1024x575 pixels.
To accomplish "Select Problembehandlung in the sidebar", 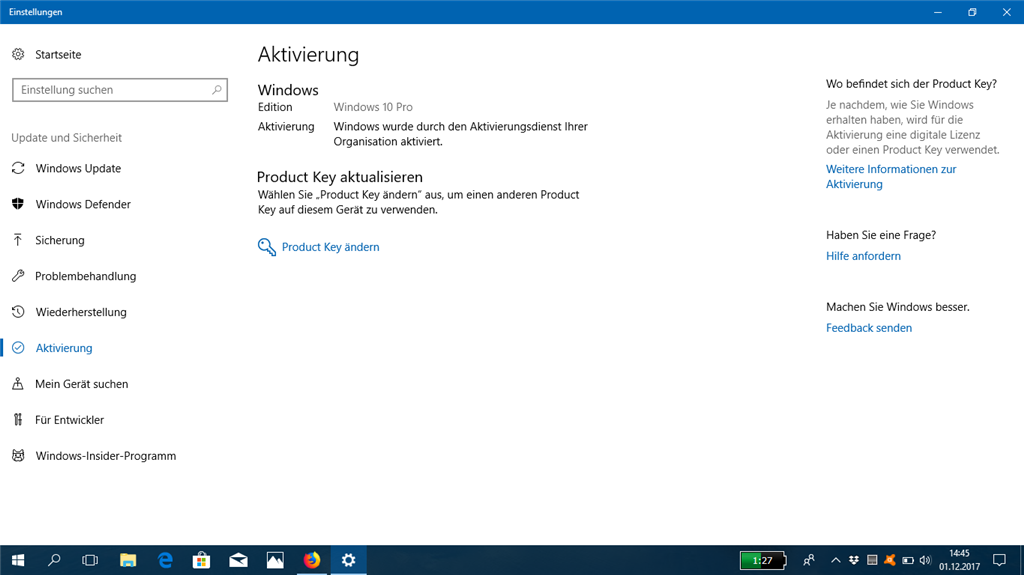I will point(86,276).
